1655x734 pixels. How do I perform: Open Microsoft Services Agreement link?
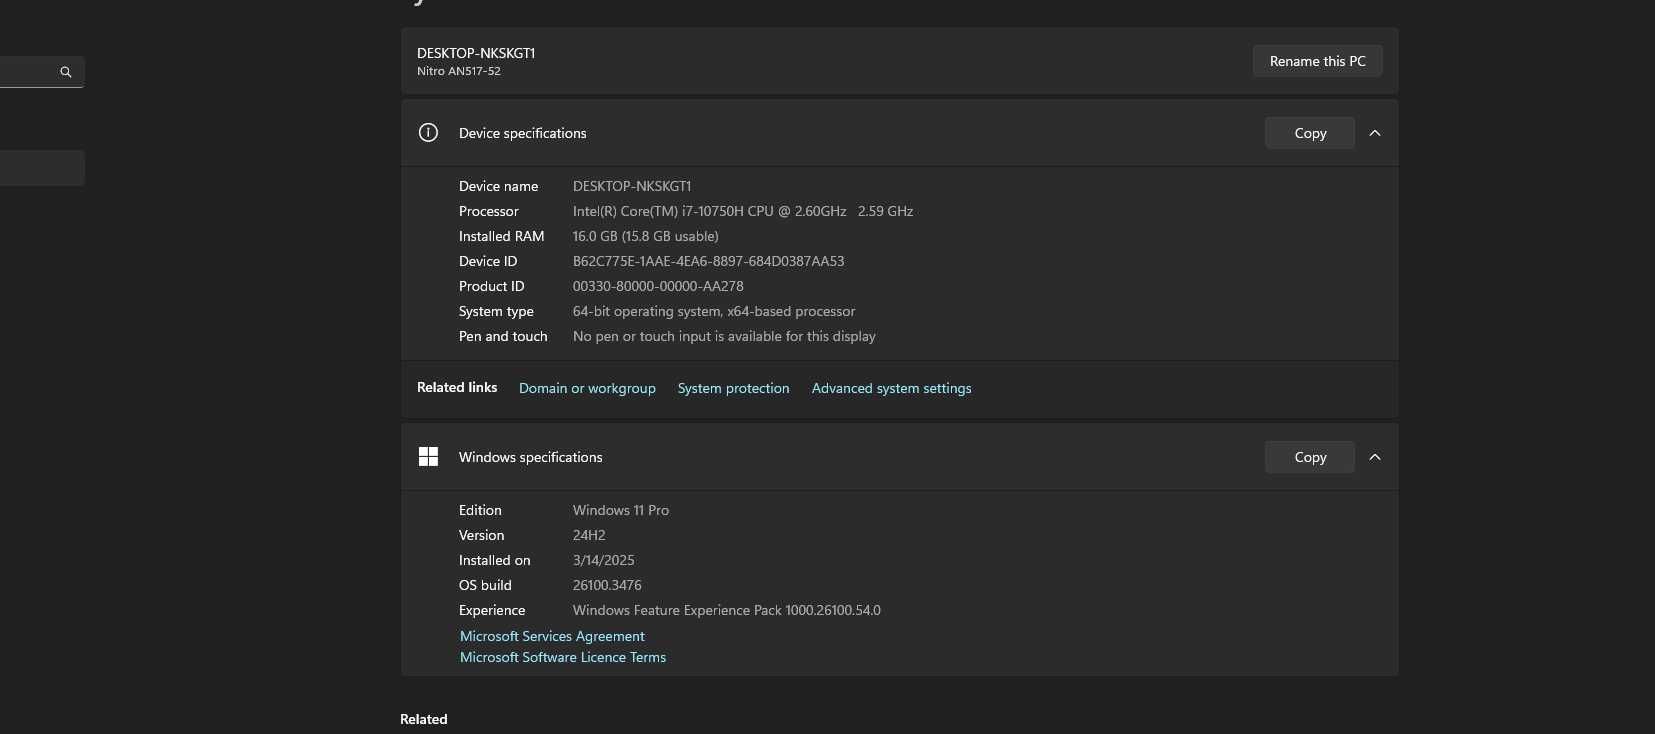552,636
